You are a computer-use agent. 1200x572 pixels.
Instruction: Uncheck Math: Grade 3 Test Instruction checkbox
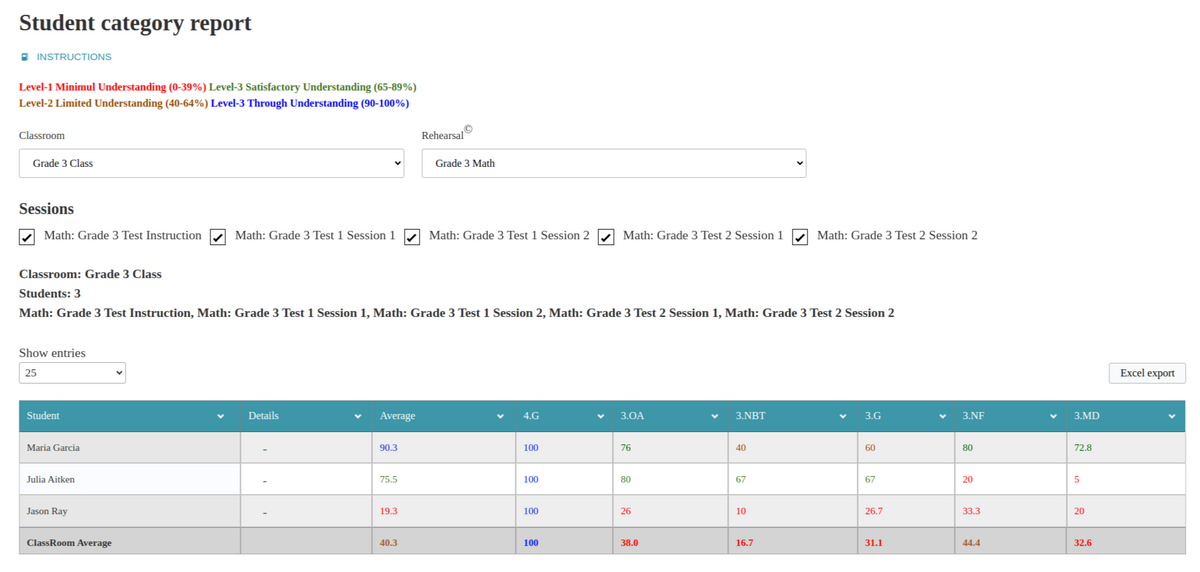coord(27,237)
